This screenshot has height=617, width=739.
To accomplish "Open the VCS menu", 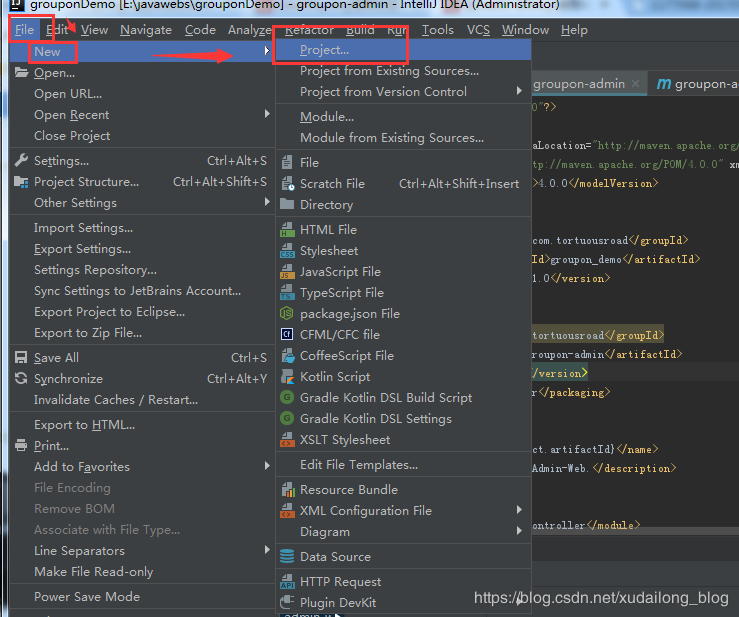I will point(478,30).
